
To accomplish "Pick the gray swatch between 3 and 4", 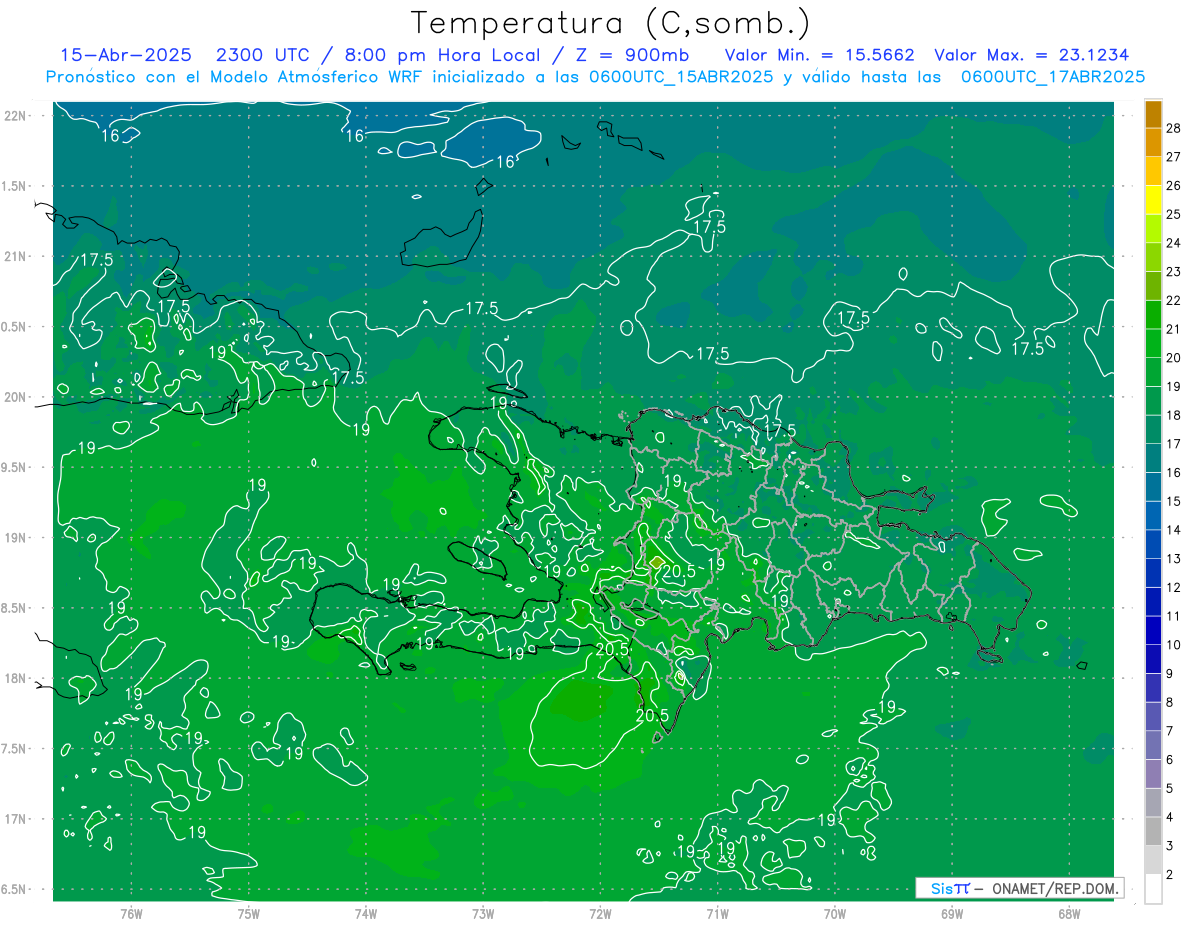I will 1154,832.
